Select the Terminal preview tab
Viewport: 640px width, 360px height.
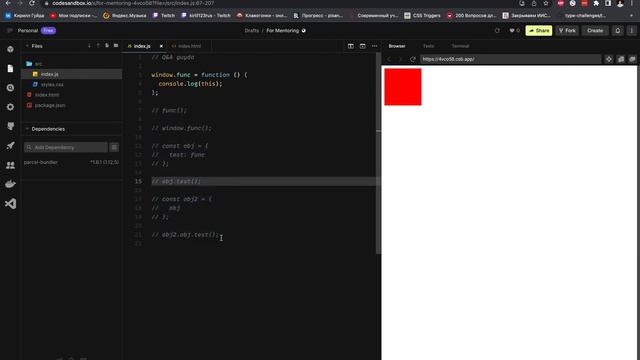(x=460, y=46)
